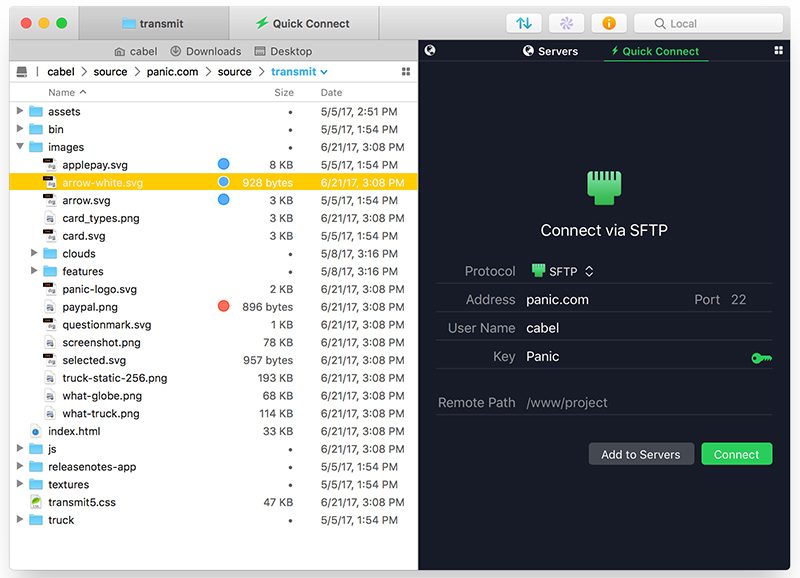Toggle the remote pane grid view icon
800x578 pixels.
point(779,50)
